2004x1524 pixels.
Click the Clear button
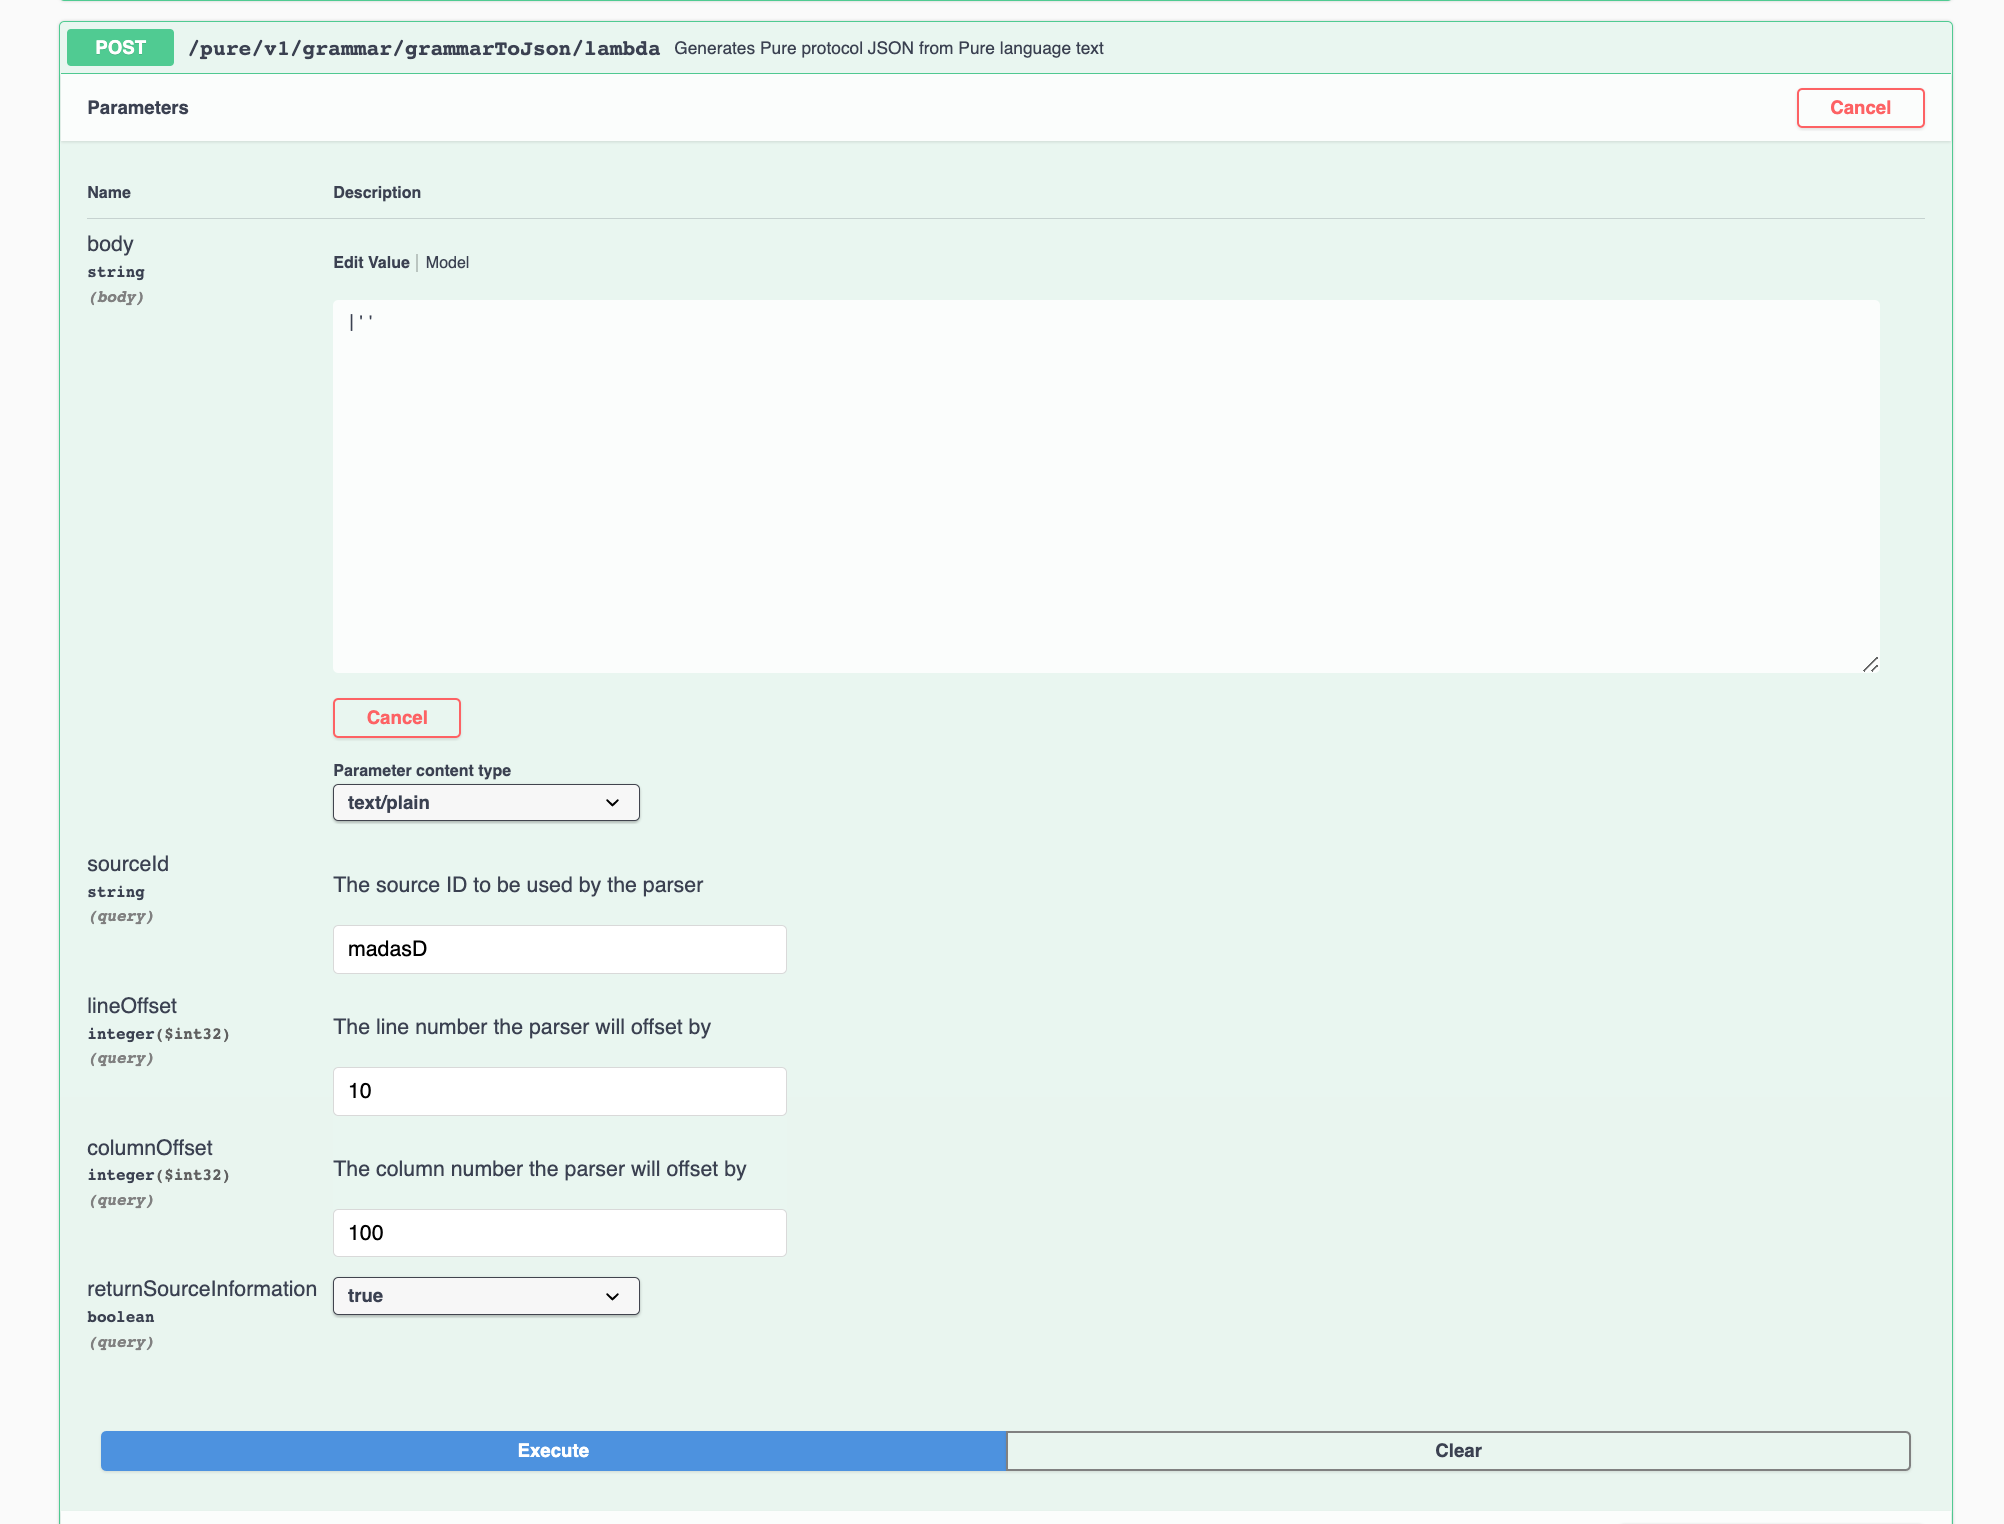pos(1457,1450)
